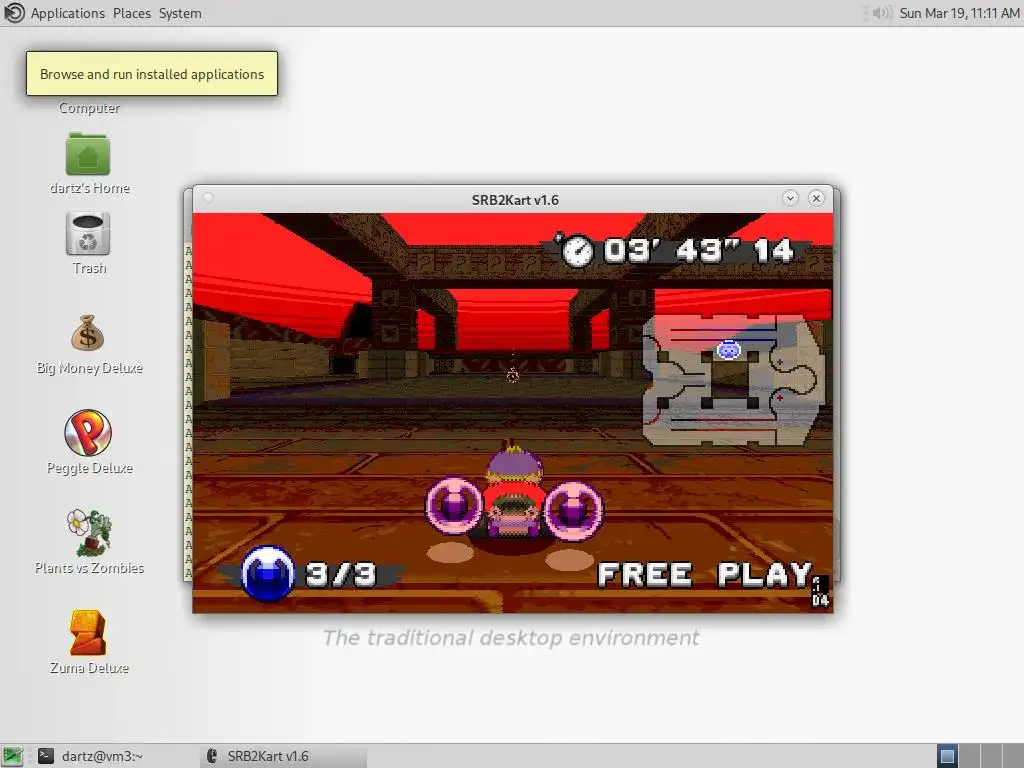The image size is (1024, 768).
Task: Click the SRB2Kart window menu button at title bar left
Action: point(208,198)
